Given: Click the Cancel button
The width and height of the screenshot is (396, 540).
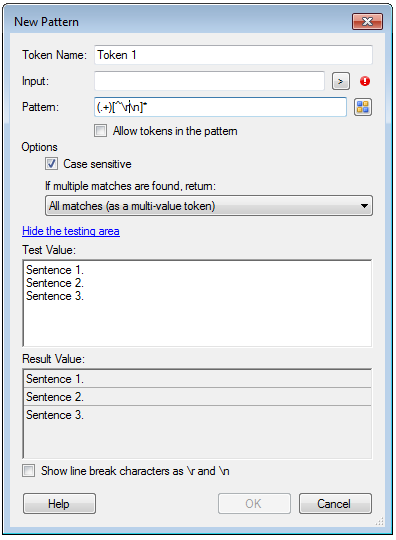Looking at the screenshot, I should 335,503.
